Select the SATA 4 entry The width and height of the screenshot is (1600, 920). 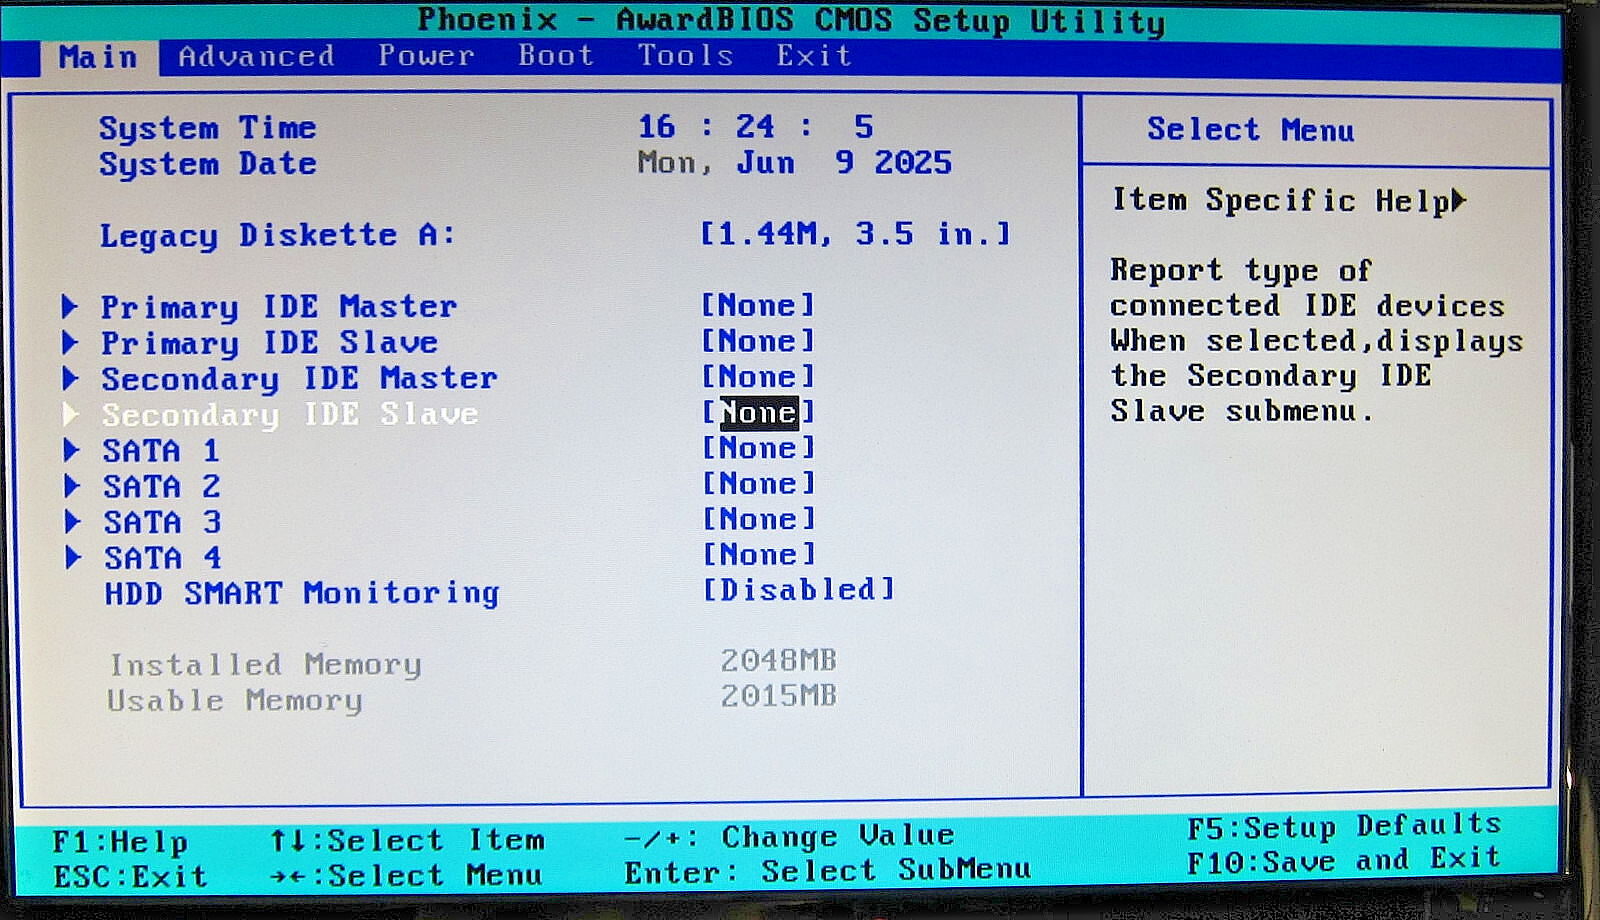162,558
